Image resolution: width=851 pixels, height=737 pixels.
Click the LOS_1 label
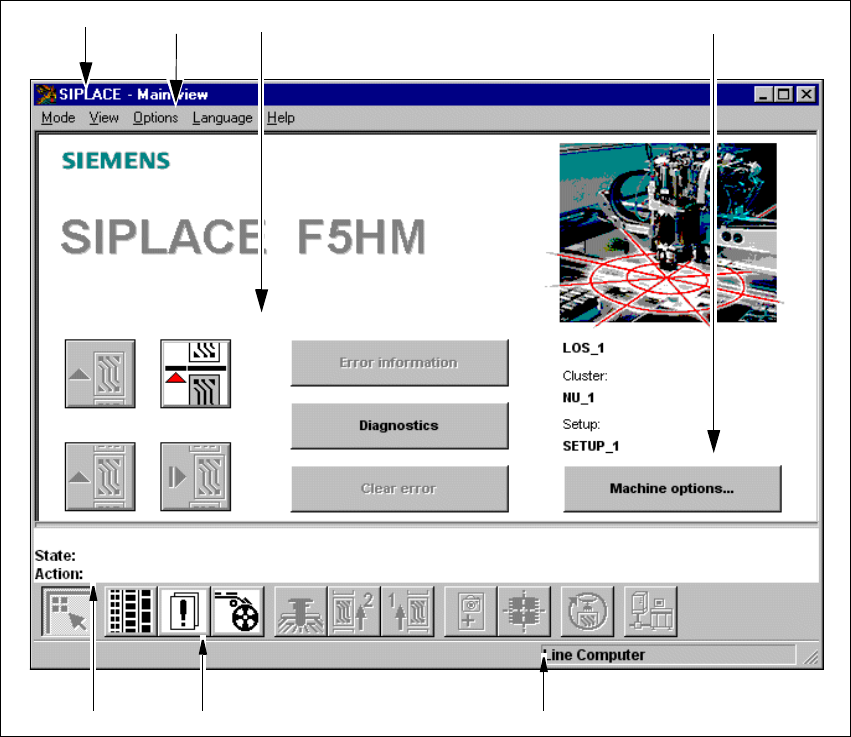pos(583,348)
